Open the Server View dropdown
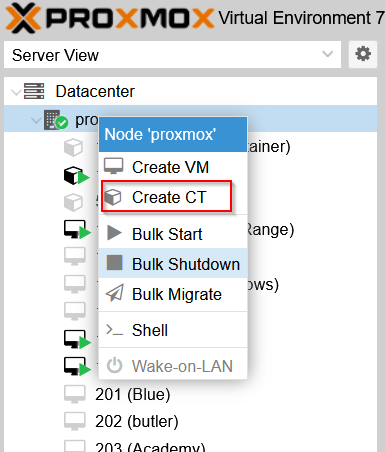 click(x=172, y=55)
